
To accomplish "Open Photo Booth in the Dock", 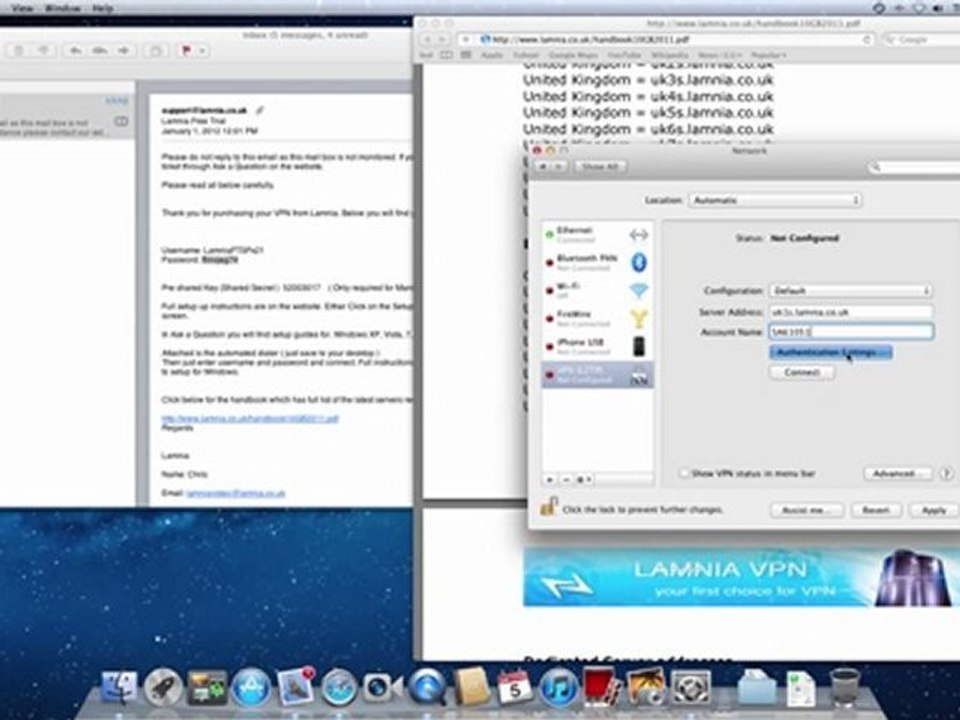I will pos(602,687).
